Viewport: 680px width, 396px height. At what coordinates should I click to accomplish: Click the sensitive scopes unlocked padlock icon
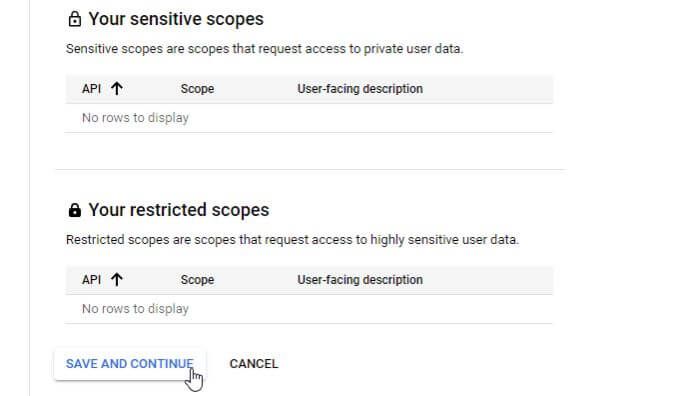pos(75,19)
